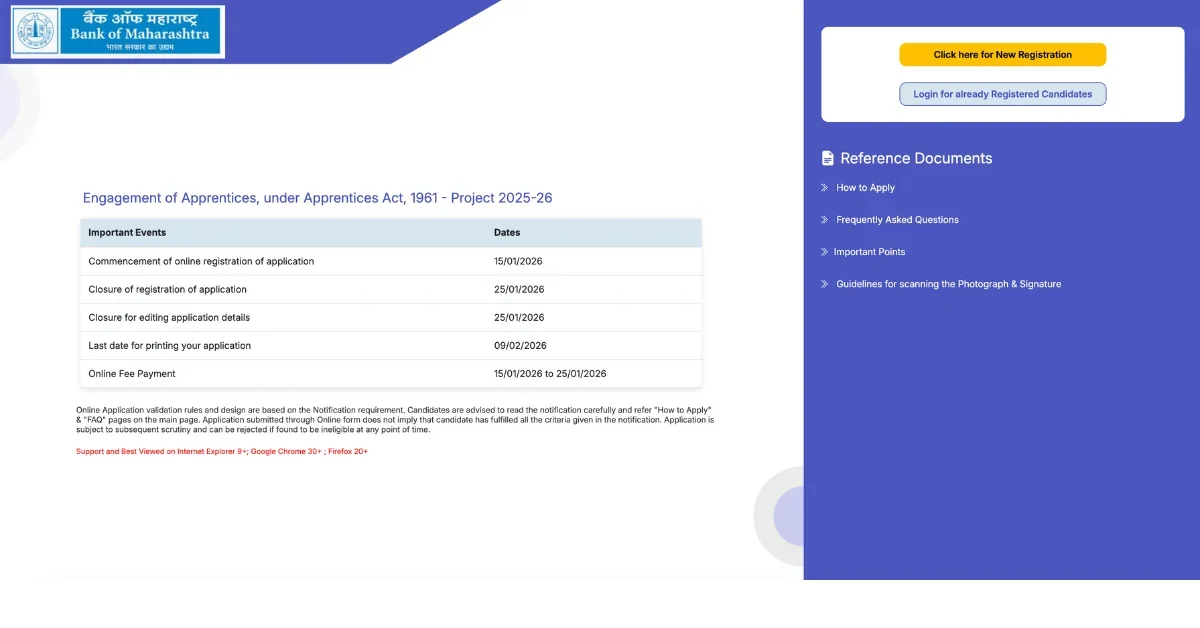
Task: Click the Important Events column header
Action: pos(127,233)
